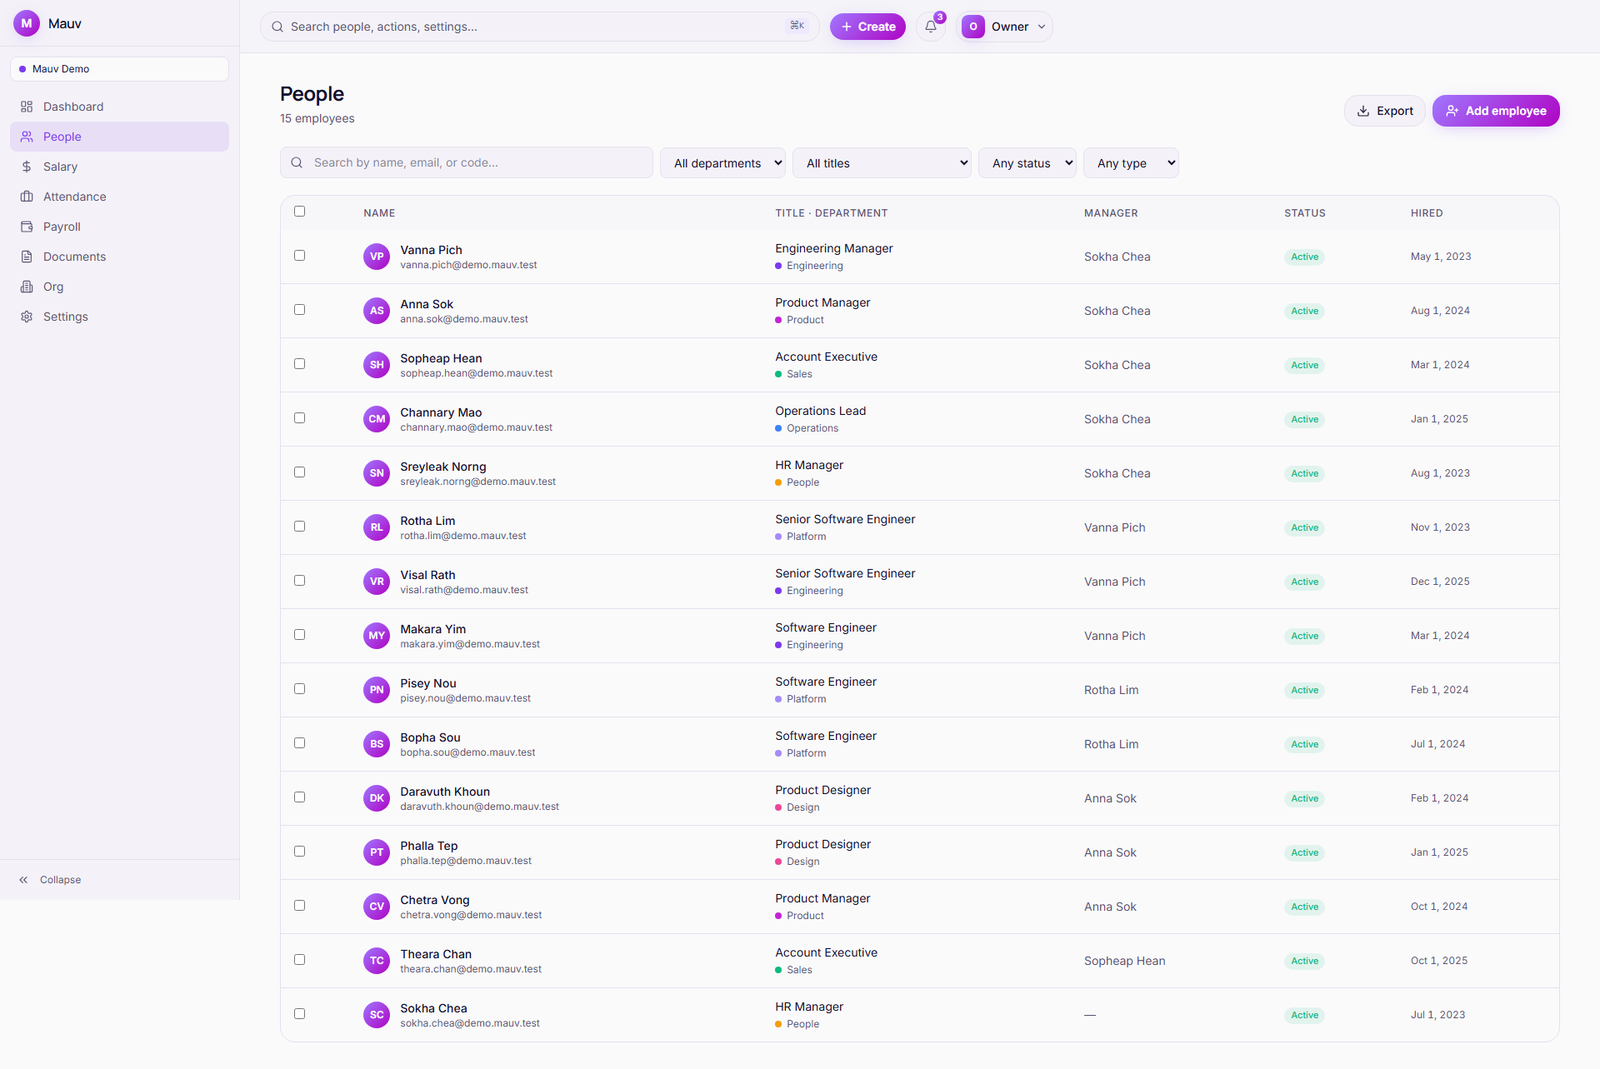Click the Dashboard grid icon
Image resolution: width=1600 pixels, height=1069 pixels.
tap(27, 107)
